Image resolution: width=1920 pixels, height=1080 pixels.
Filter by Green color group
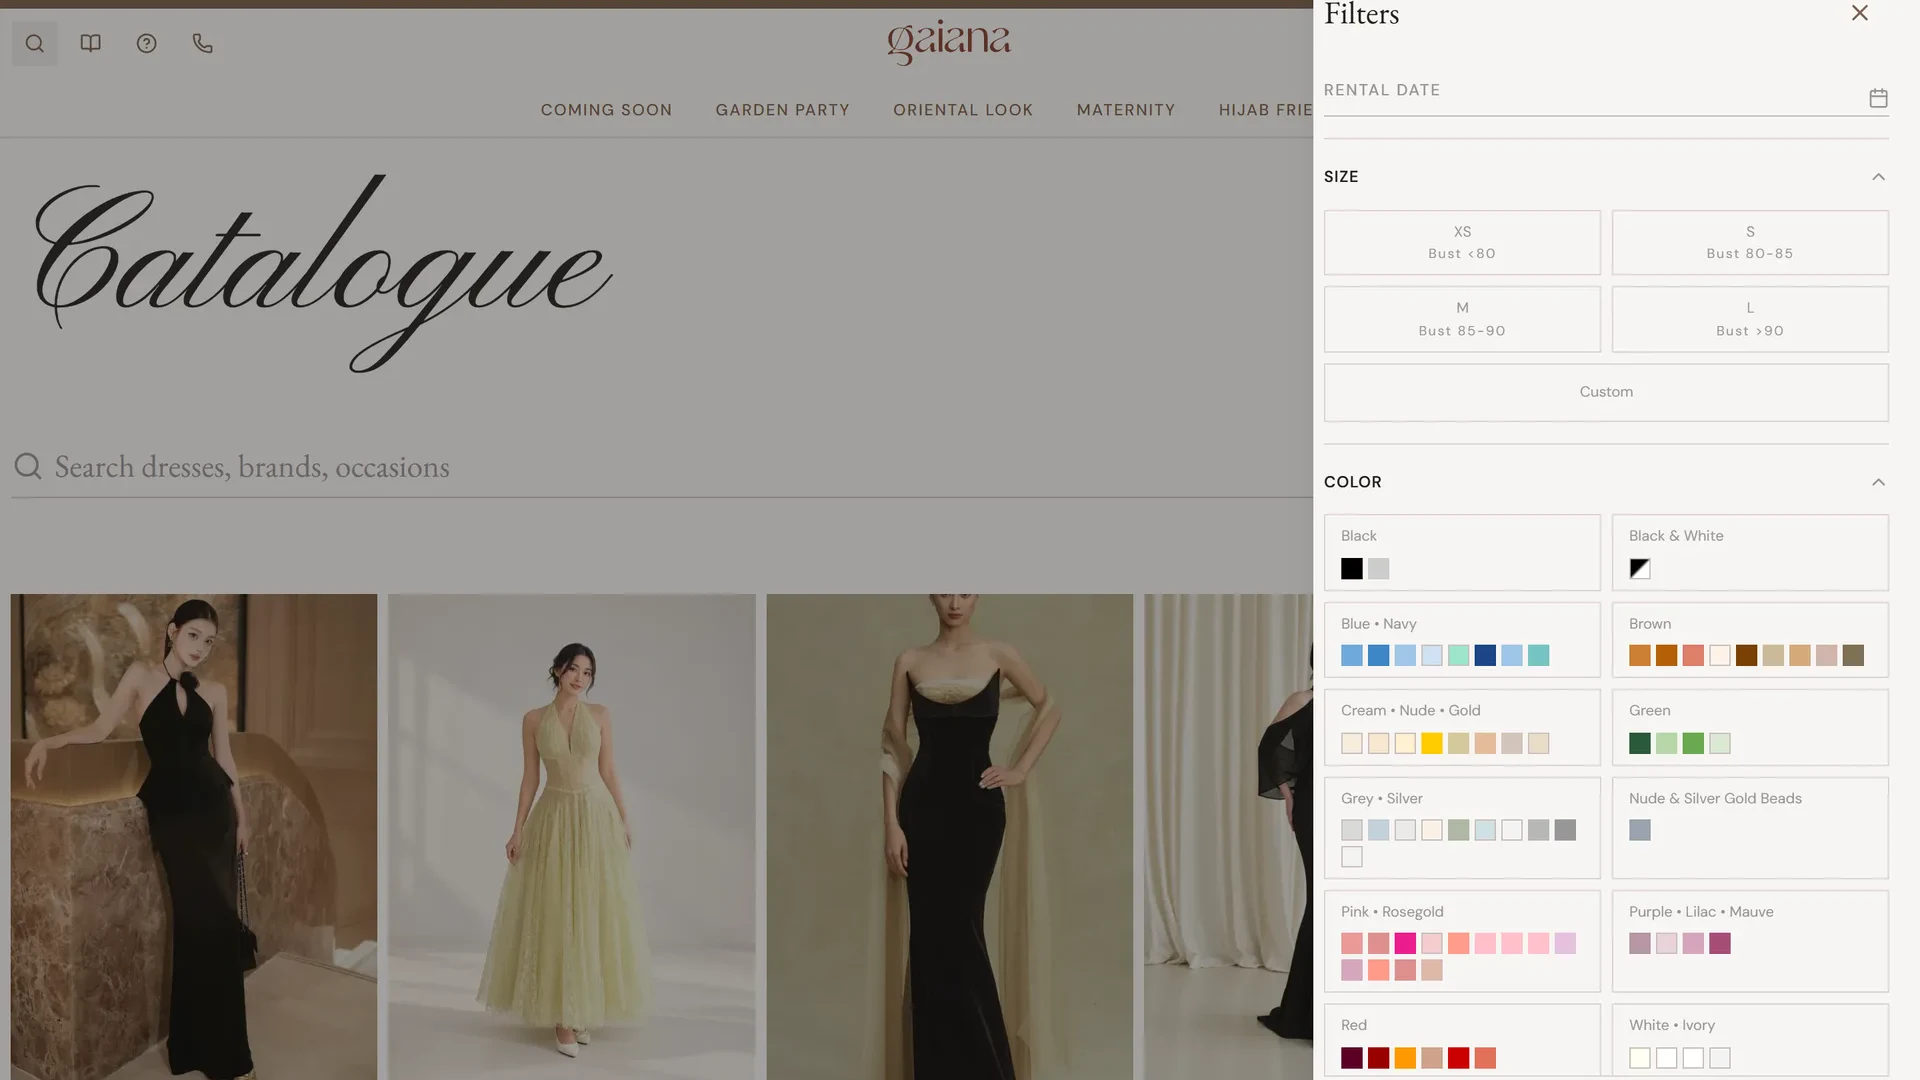coord(1750,727)
